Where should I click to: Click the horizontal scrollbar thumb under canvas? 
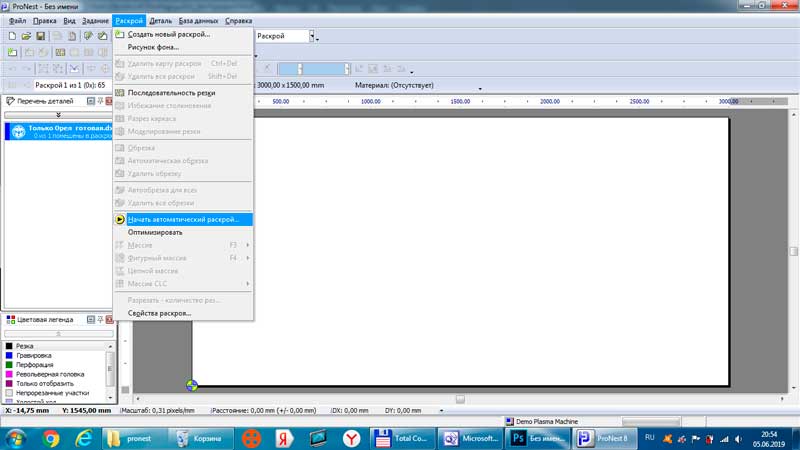pyautogui.click(x=460, y=399)
